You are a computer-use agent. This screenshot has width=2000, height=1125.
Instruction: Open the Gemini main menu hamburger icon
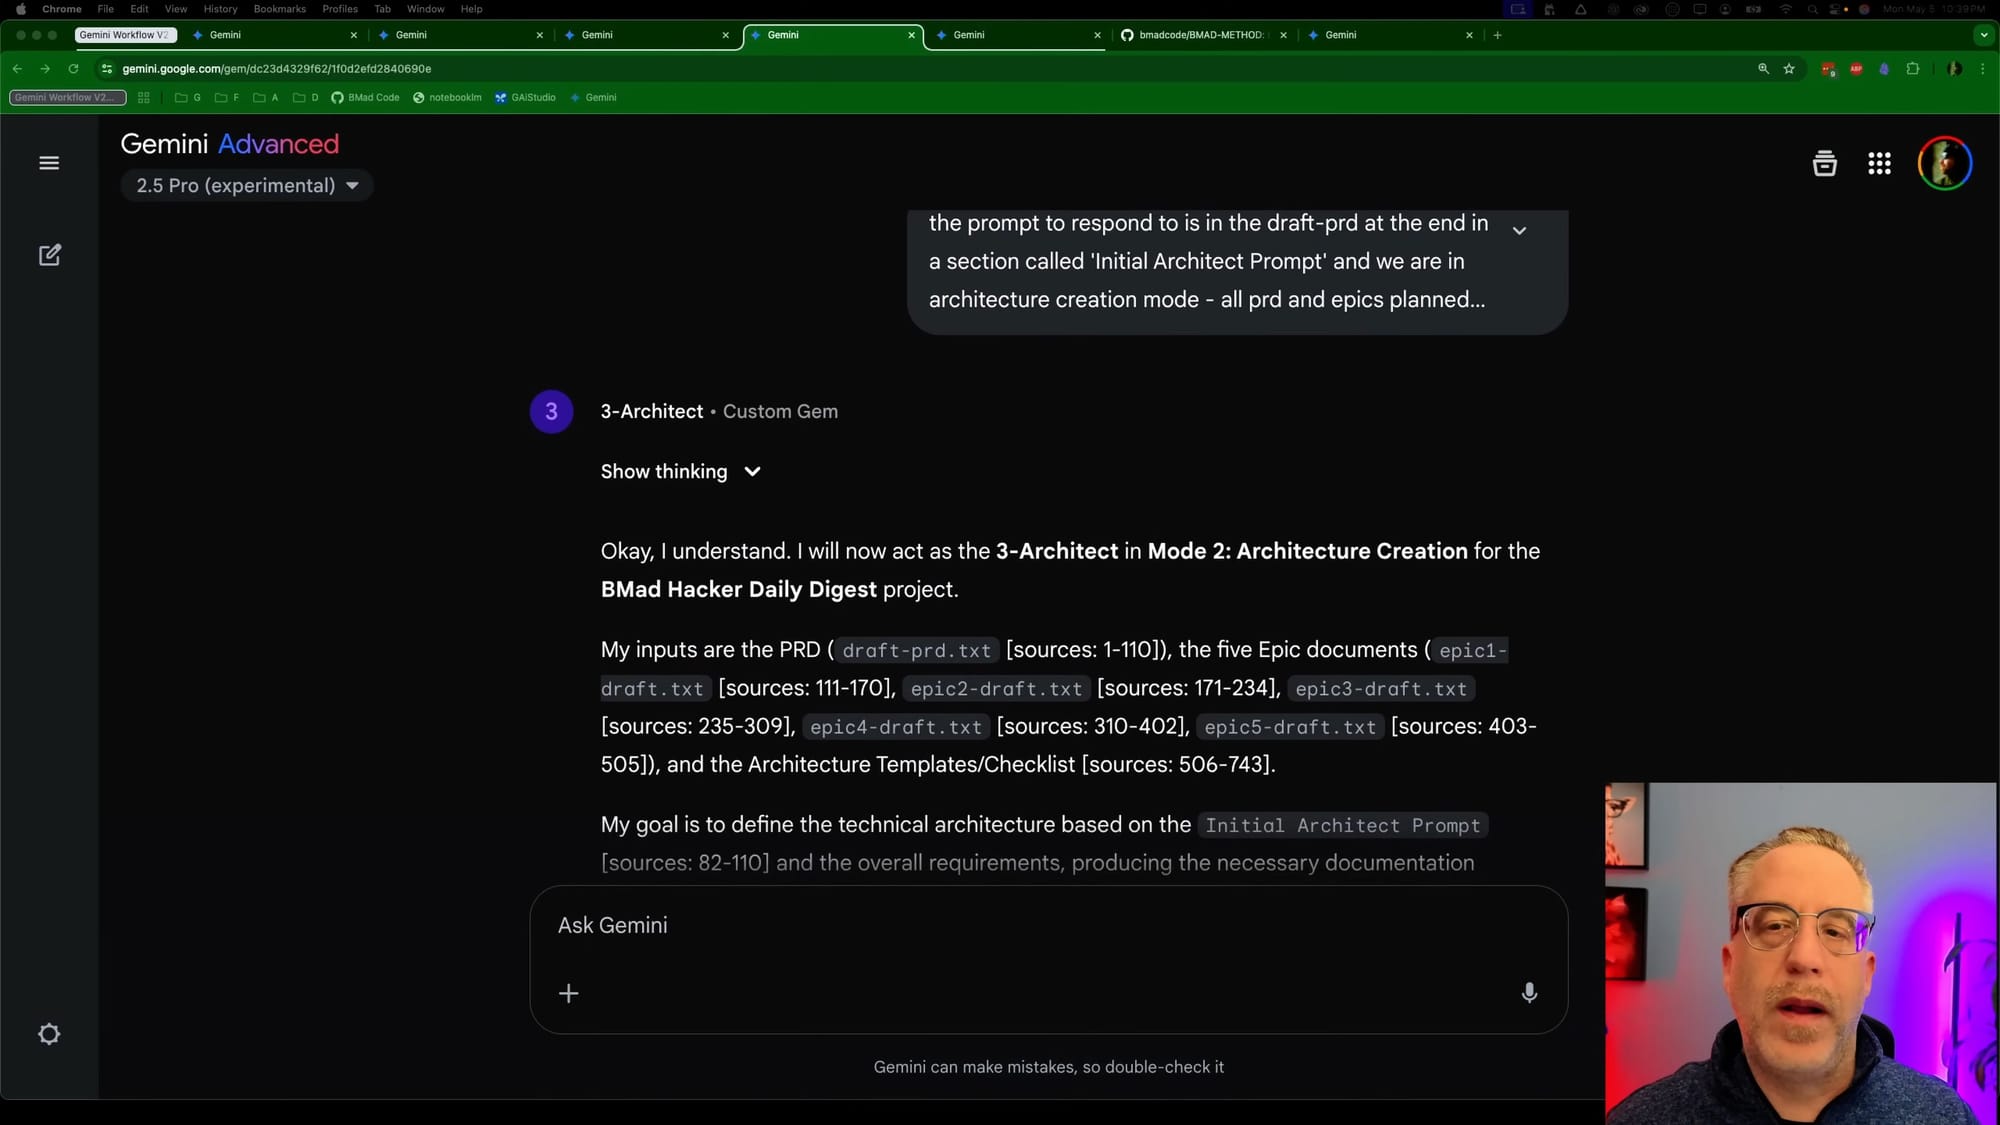pos(49,163)
